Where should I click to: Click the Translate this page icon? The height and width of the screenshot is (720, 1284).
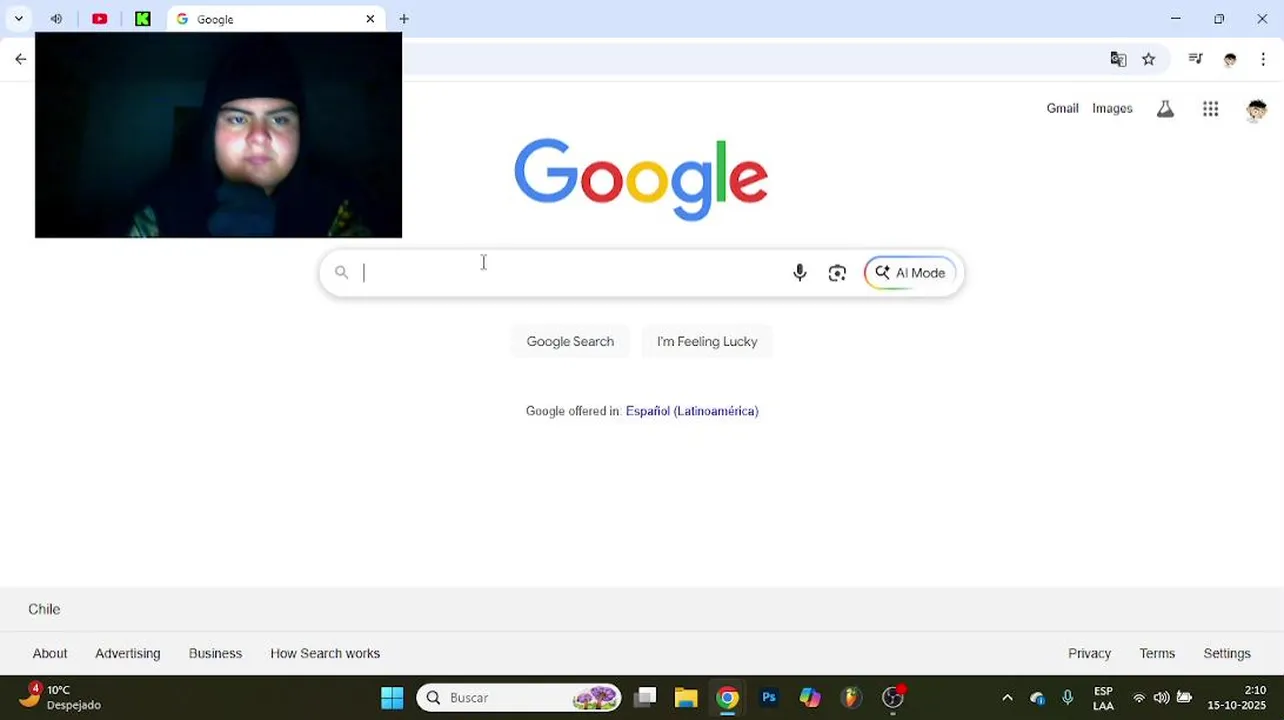(x=1118, y=59)
